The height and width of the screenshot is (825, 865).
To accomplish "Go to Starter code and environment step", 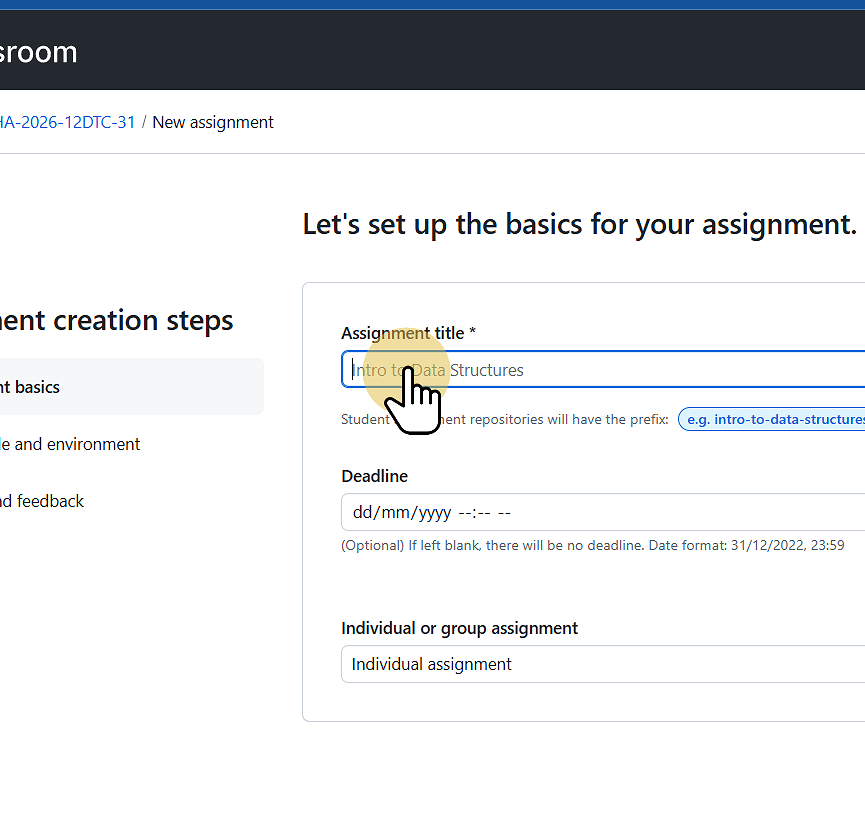I will 70,444.
